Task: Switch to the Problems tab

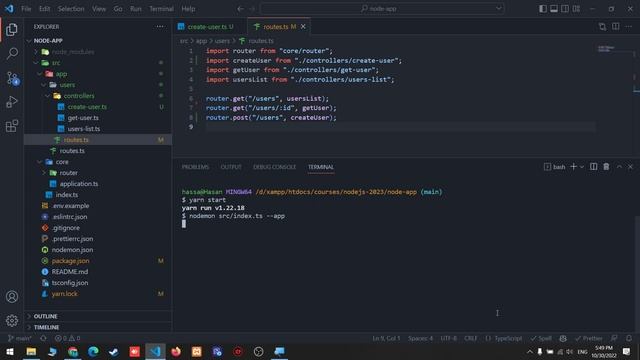Action: (x=195, y=167)
